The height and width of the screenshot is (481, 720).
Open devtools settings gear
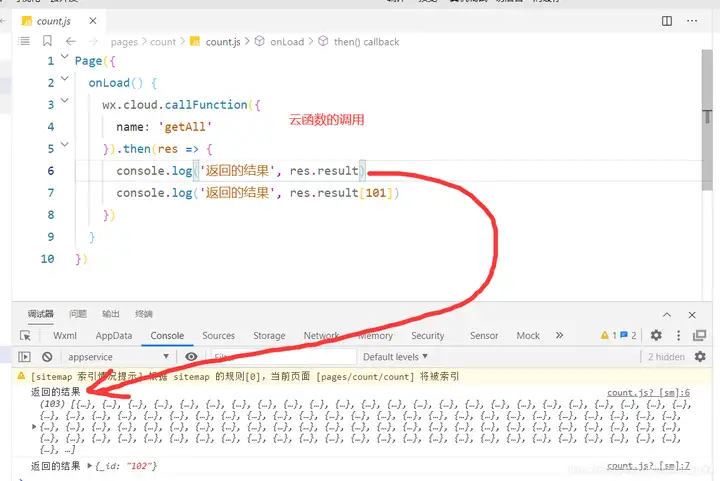point(656,336)
